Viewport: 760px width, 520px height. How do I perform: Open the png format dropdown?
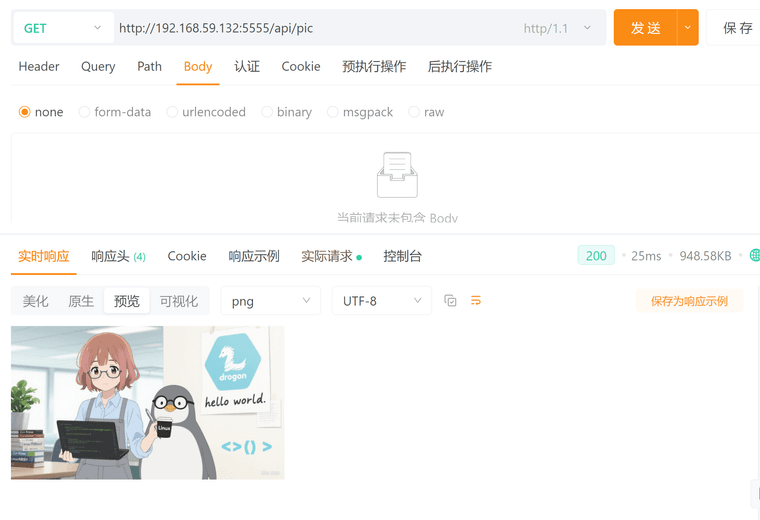270,301
